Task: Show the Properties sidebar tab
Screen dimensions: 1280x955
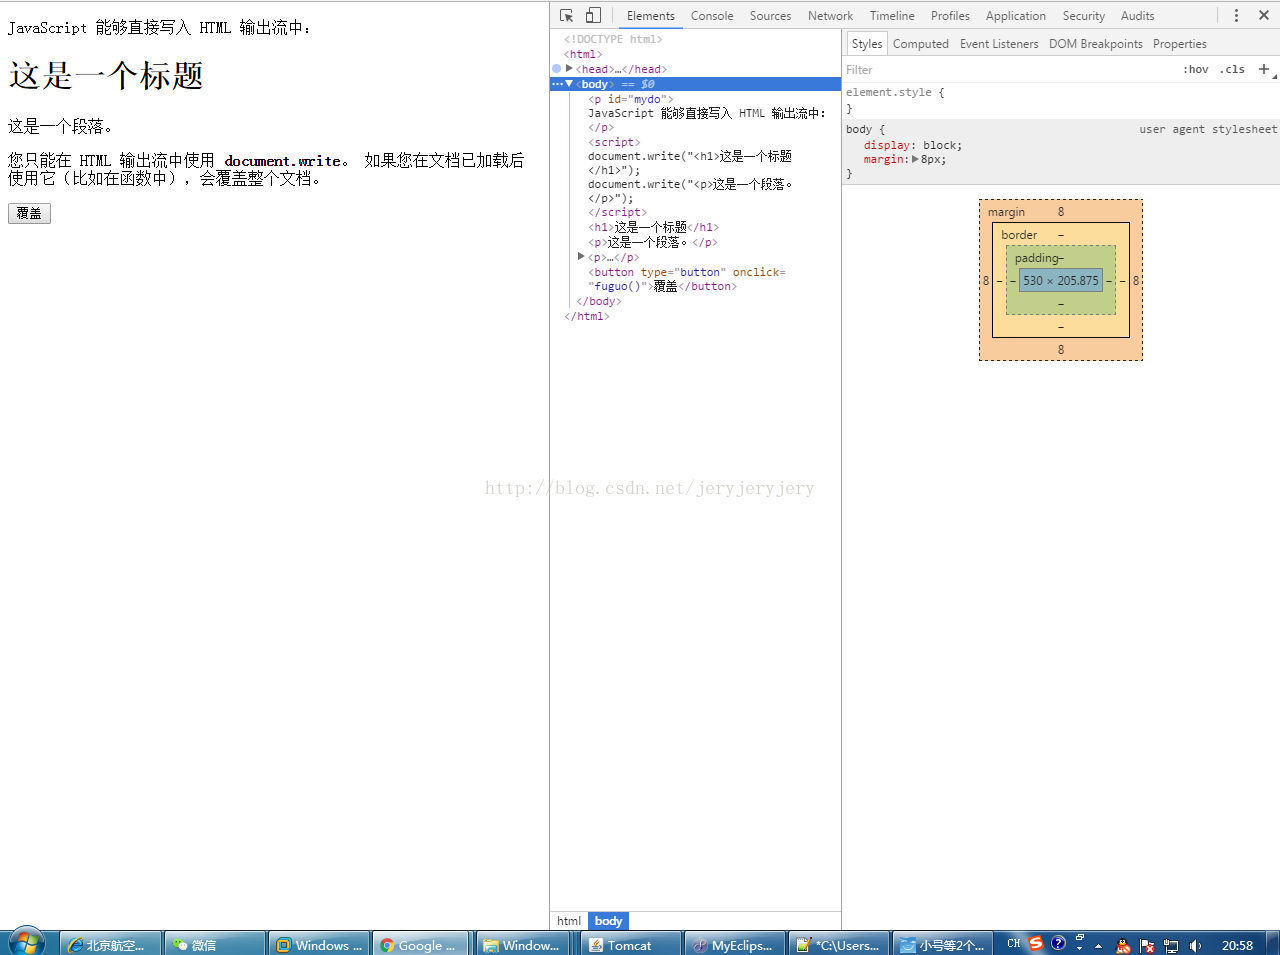Action: 1179,44
